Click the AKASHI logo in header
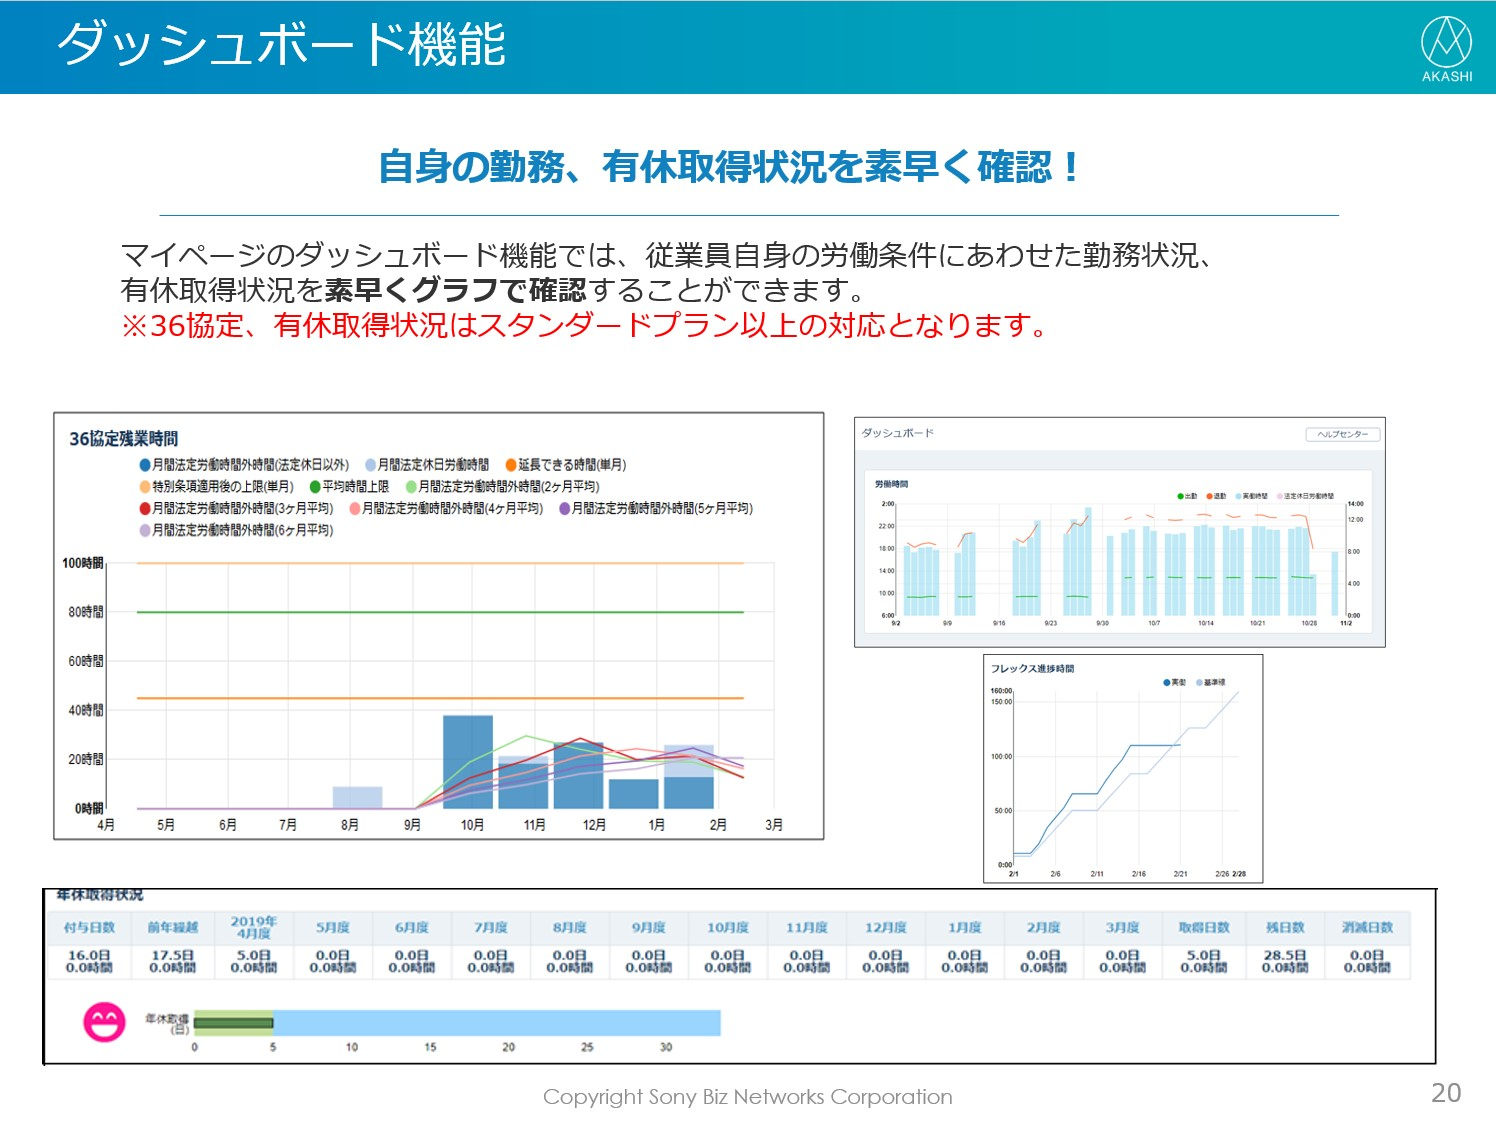 pos(1446,48)
